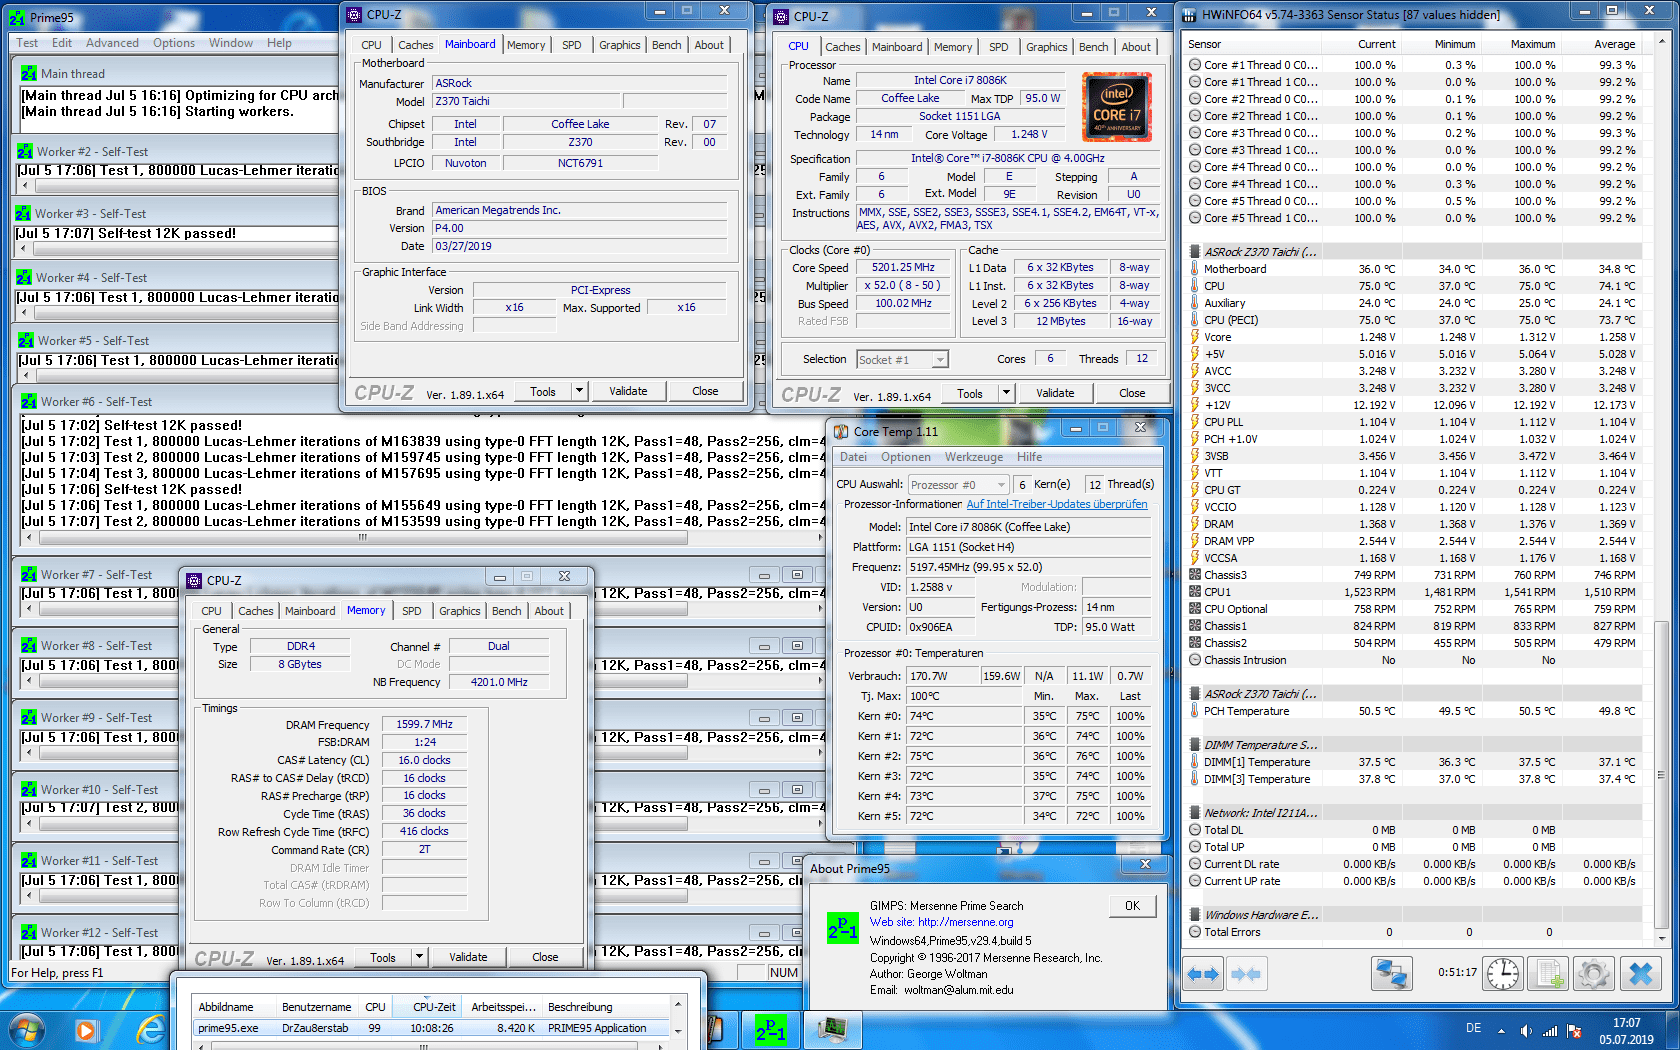The height and width of the screenshot is (1050, 1680).
Task: Open the Socket #1 selection dropdown
Action: click(939, 359)
